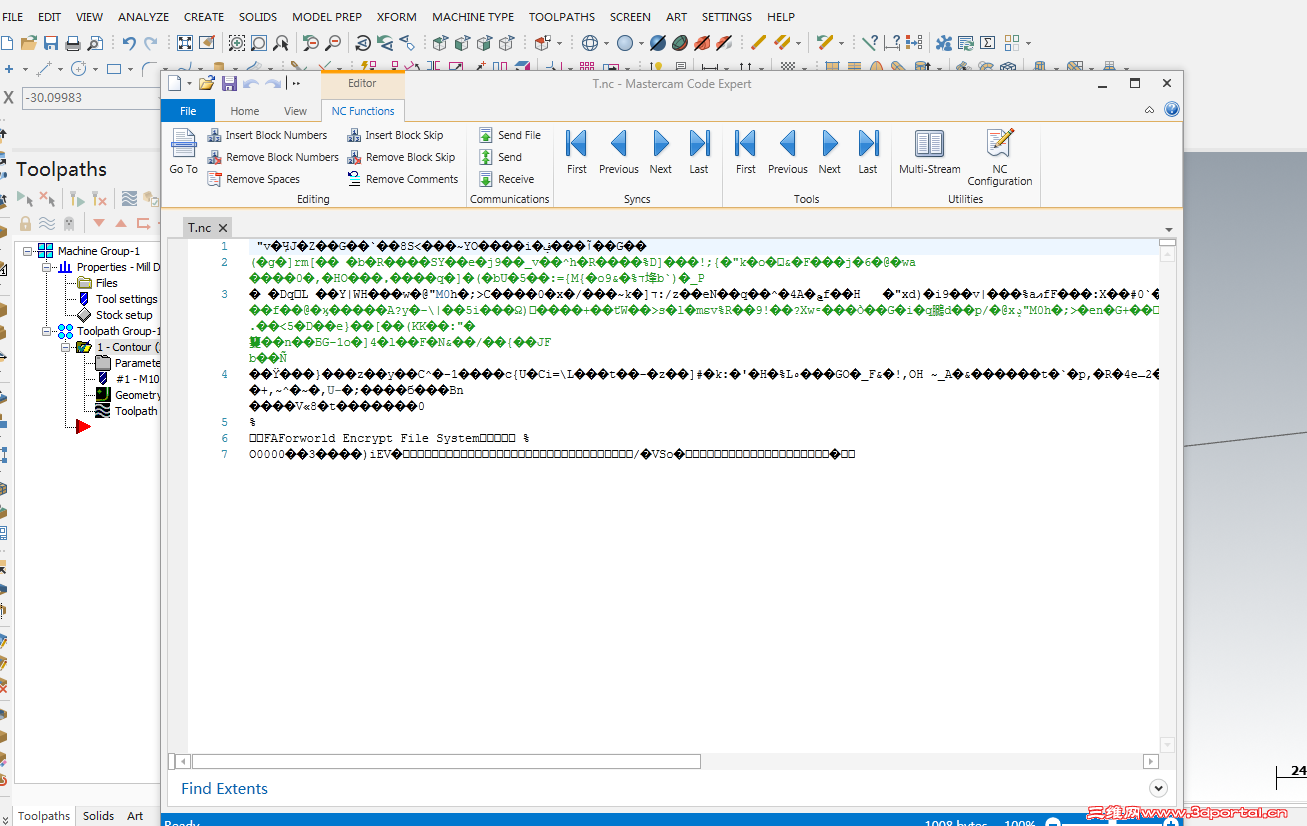The height and width of the screenshot is (826, 1307).
Task: Collapse the Machine Group-1 tree node
Action: click(x=28, y=251)
